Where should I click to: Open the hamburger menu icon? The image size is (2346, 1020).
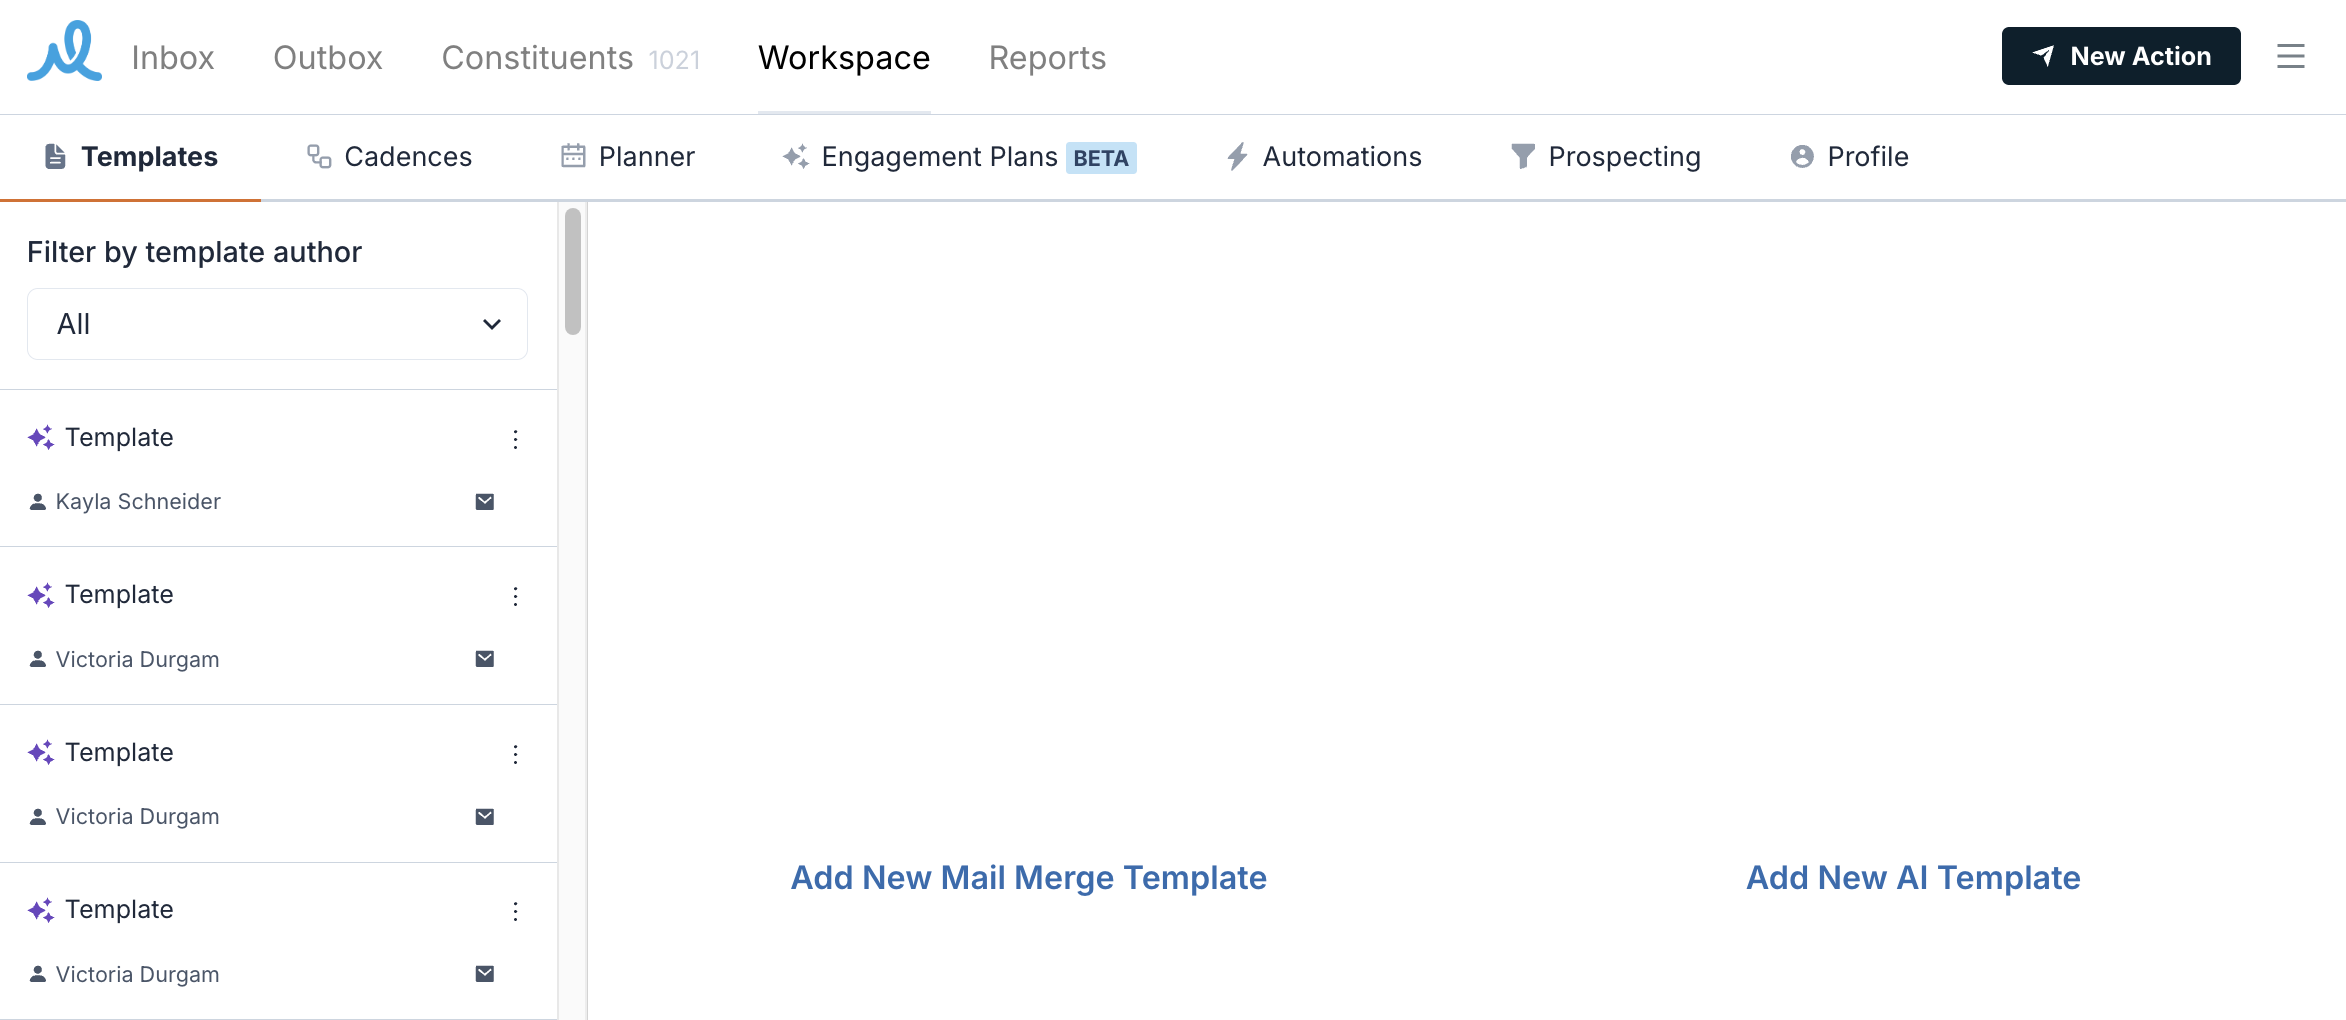click(x=2291, y=56)
